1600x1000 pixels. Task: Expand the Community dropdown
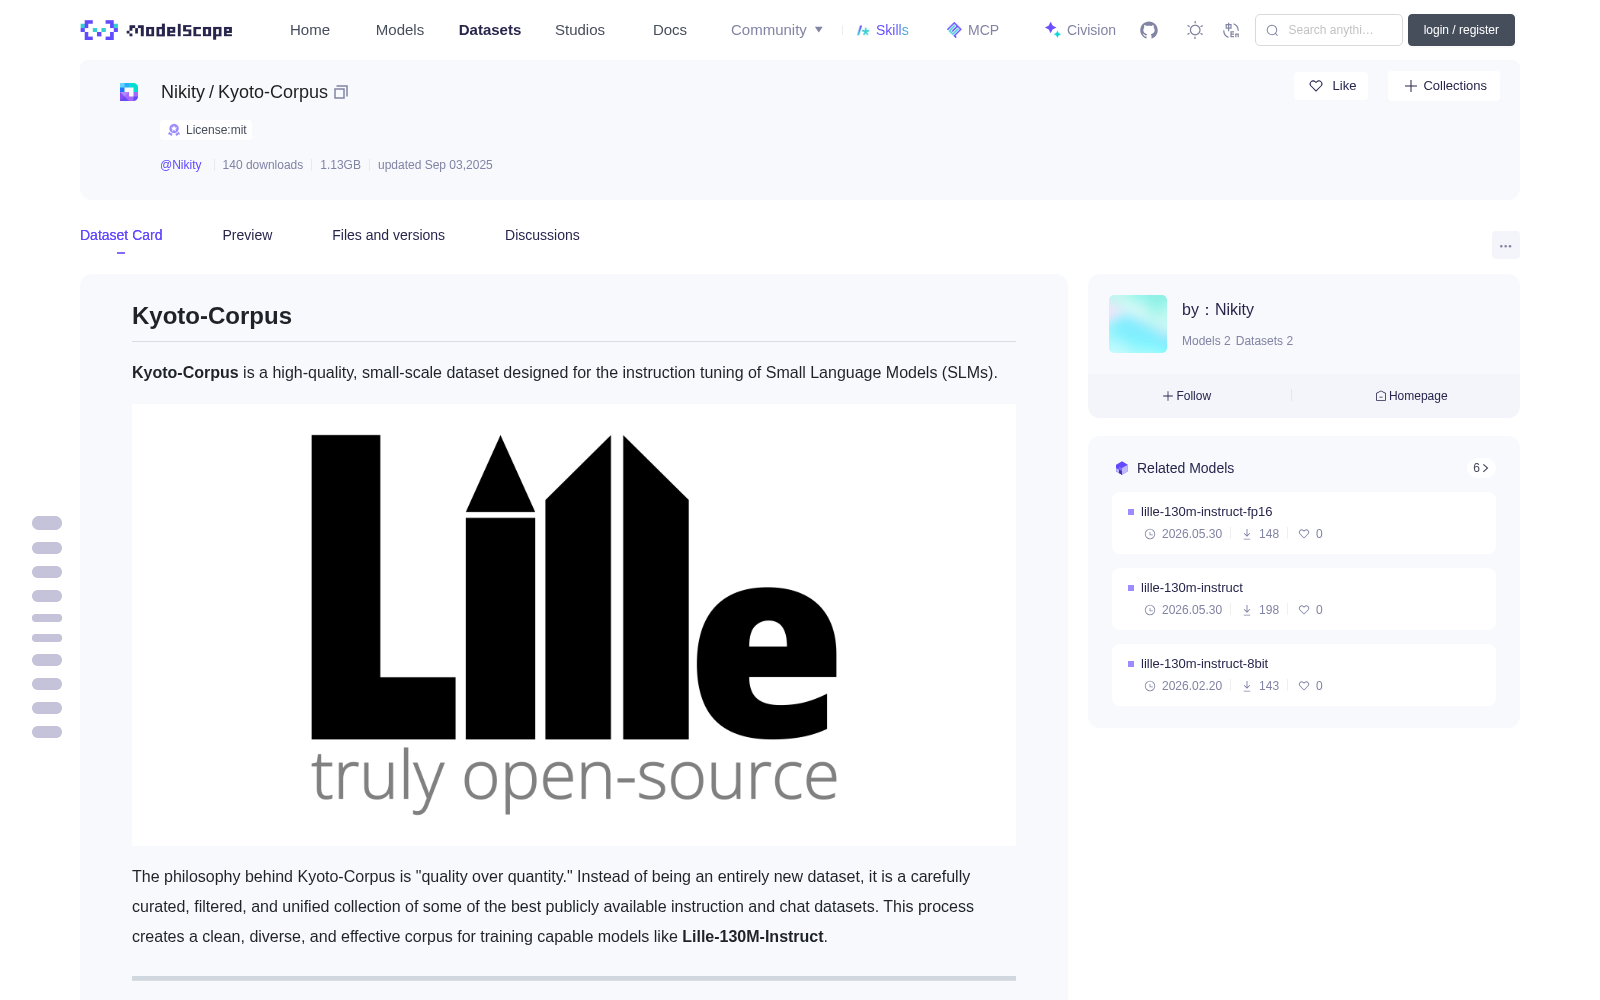click(777, 30)
